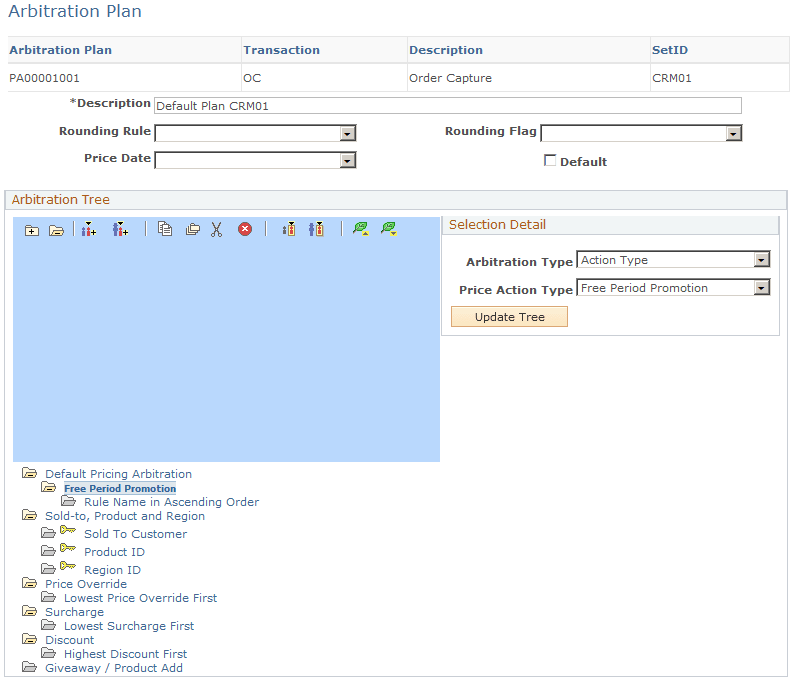The width and height of the screenshot is (793, 680).
Task: Click the copy documents icon in tree toolbar
Action: (x=165, y=230)
